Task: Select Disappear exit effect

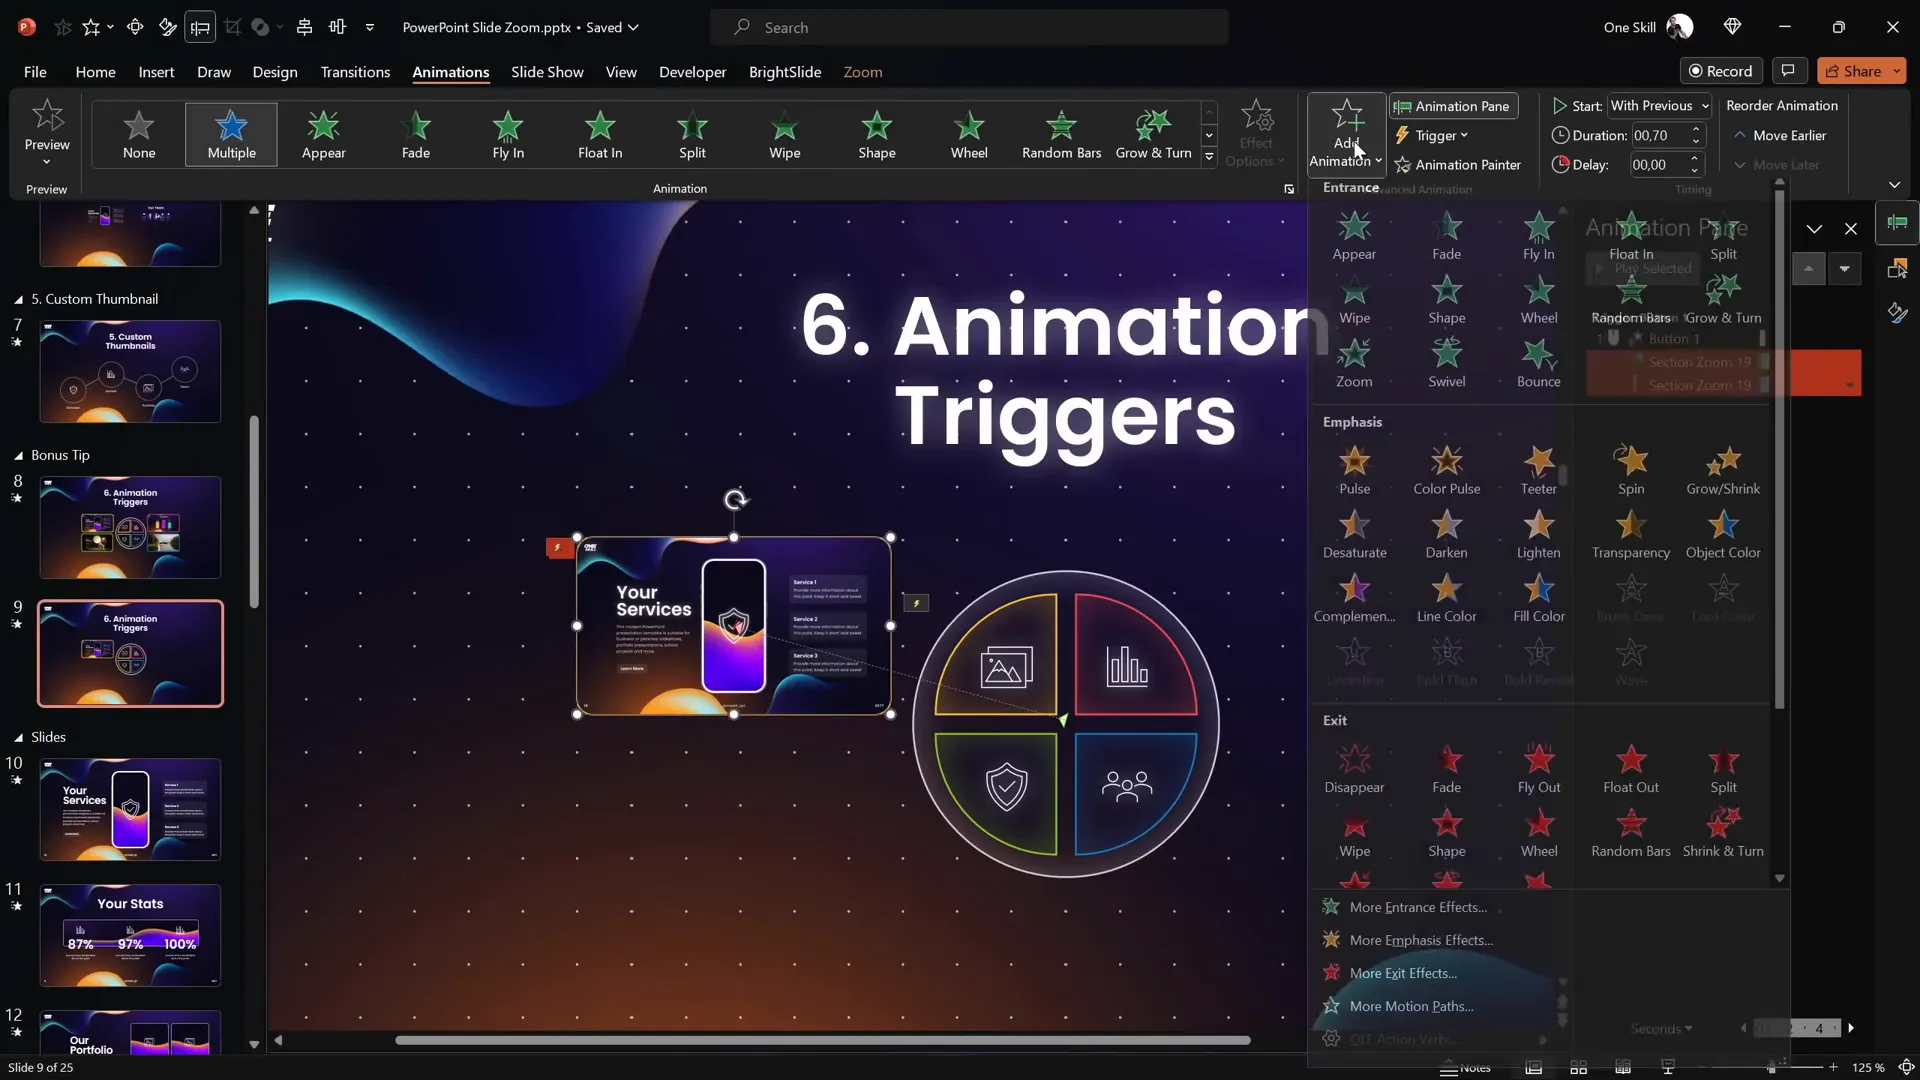Action: (x=1354, y=769)
